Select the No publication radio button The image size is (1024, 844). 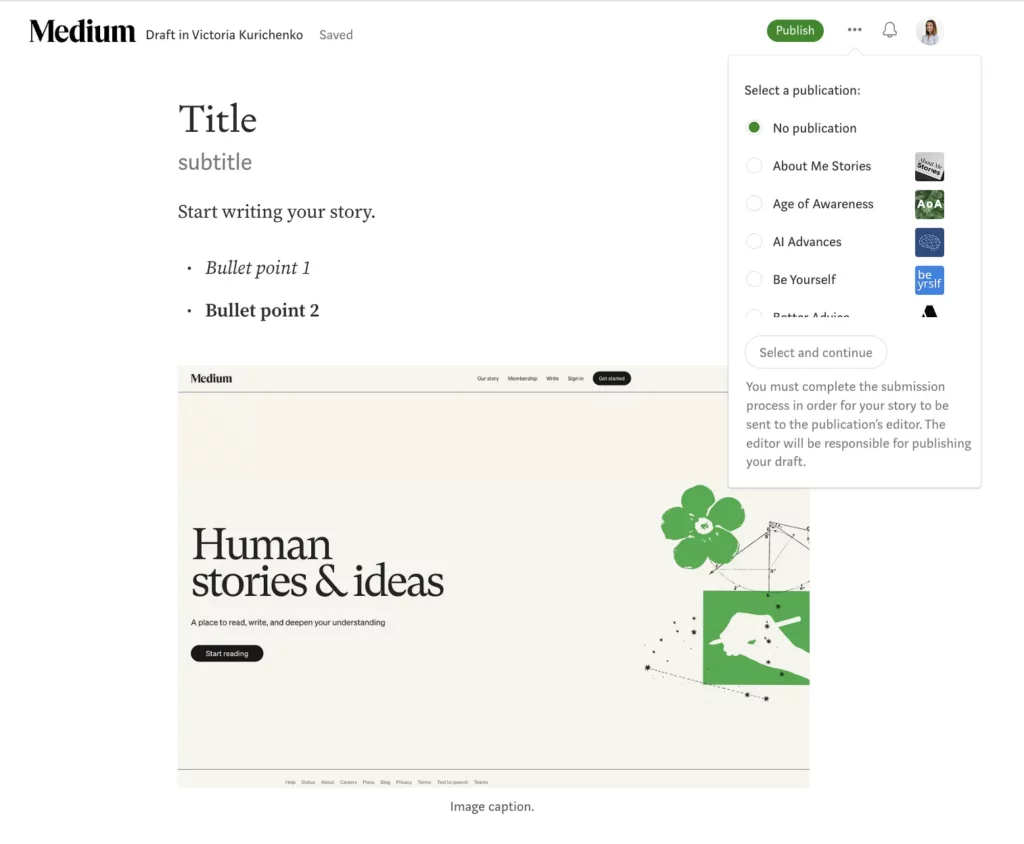pos(753,127)
